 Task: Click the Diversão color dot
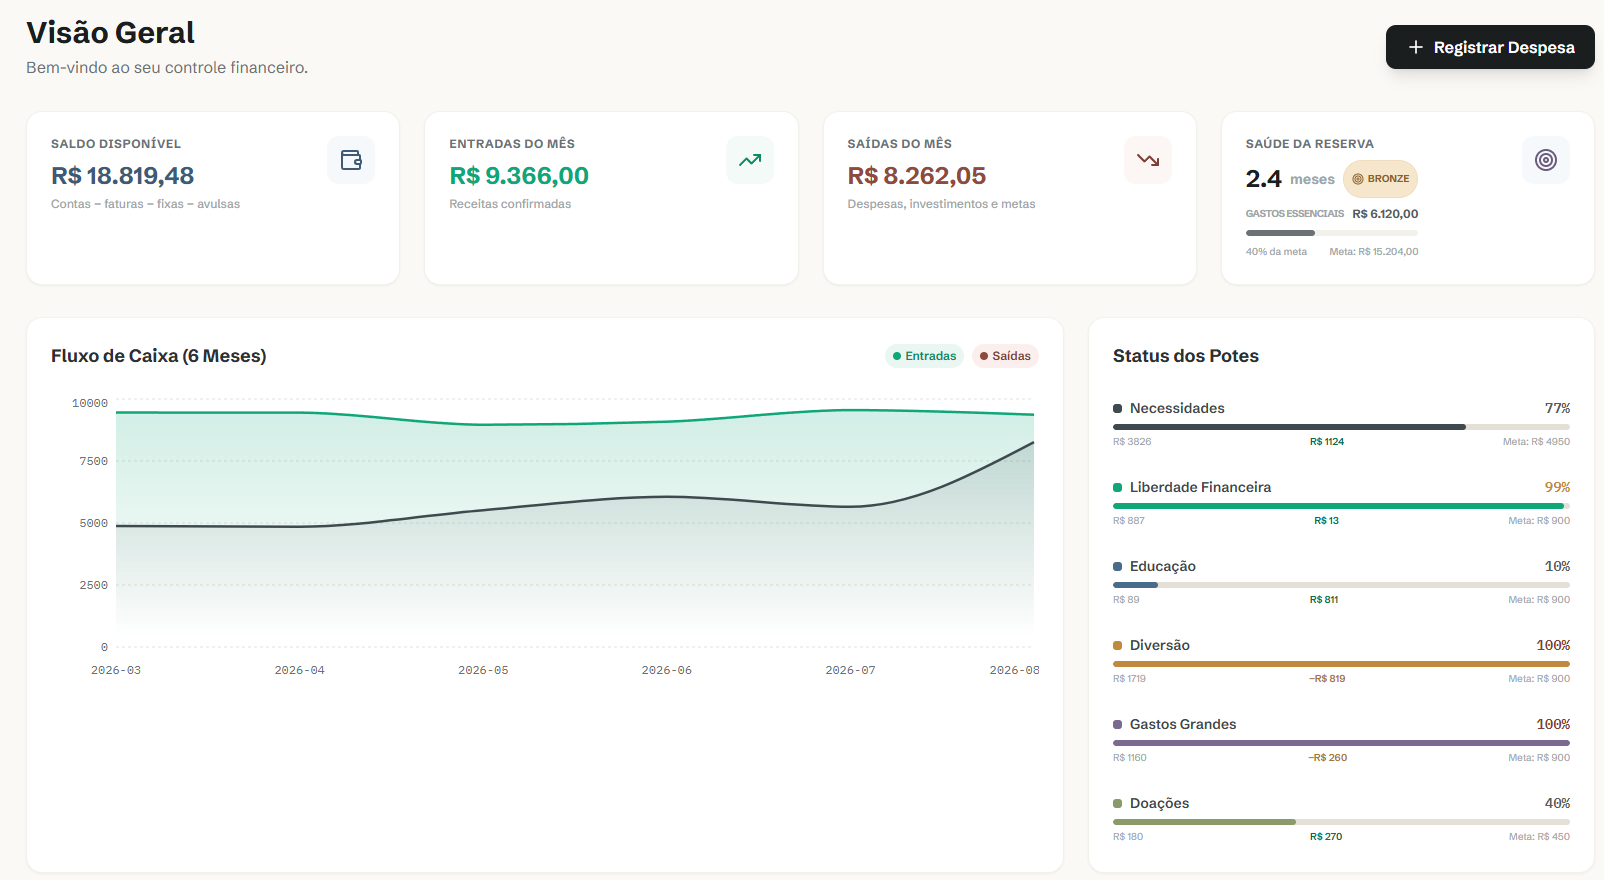point(1117,645)
